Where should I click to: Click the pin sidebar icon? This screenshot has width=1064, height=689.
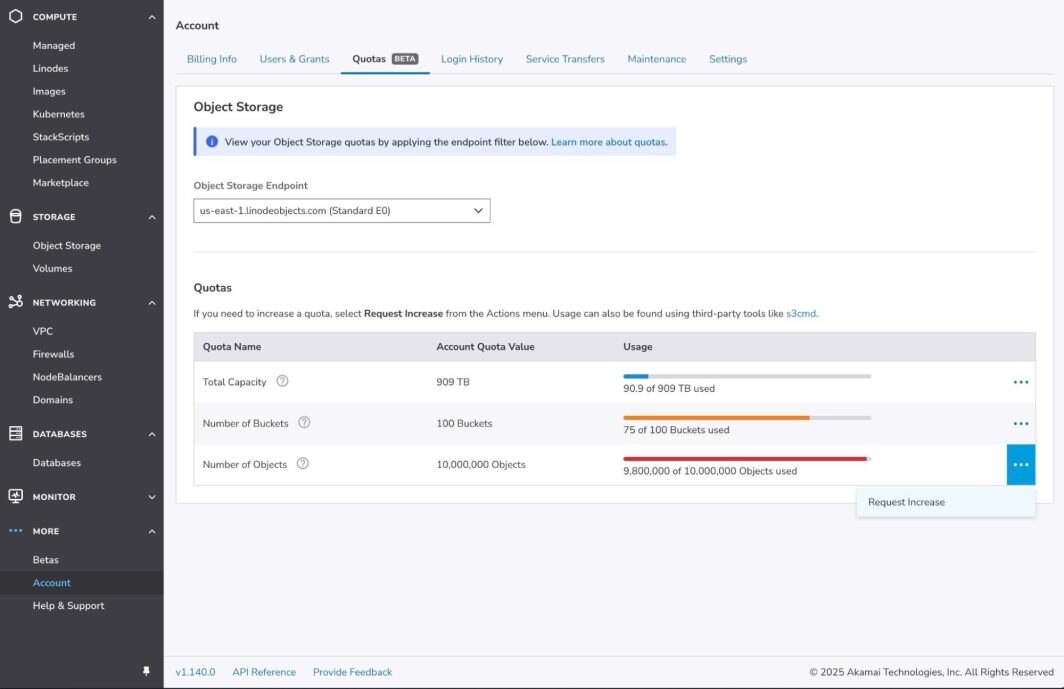(x=146, y=672)
